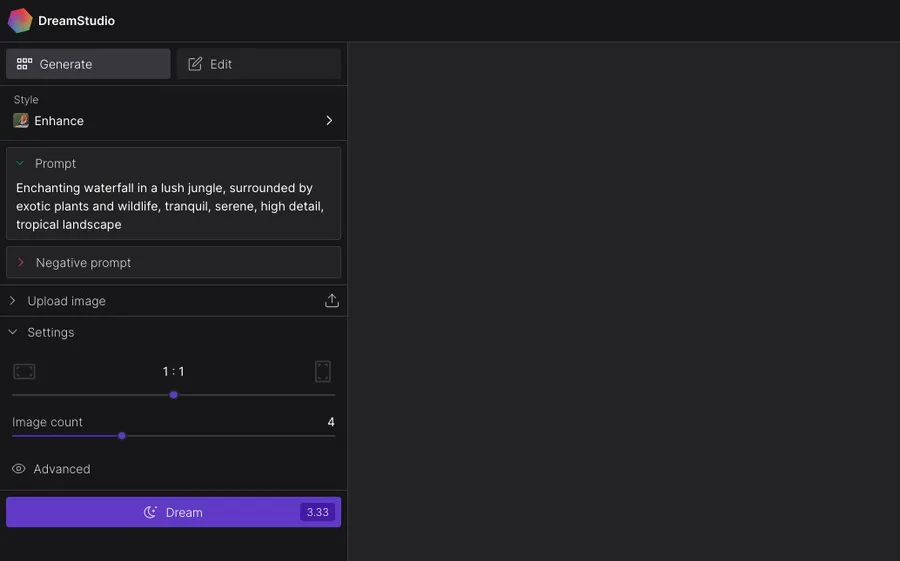This screenshot has height=561, width=900.
Task: Switch to the Generate tab
Action: (x=88, y=64)
